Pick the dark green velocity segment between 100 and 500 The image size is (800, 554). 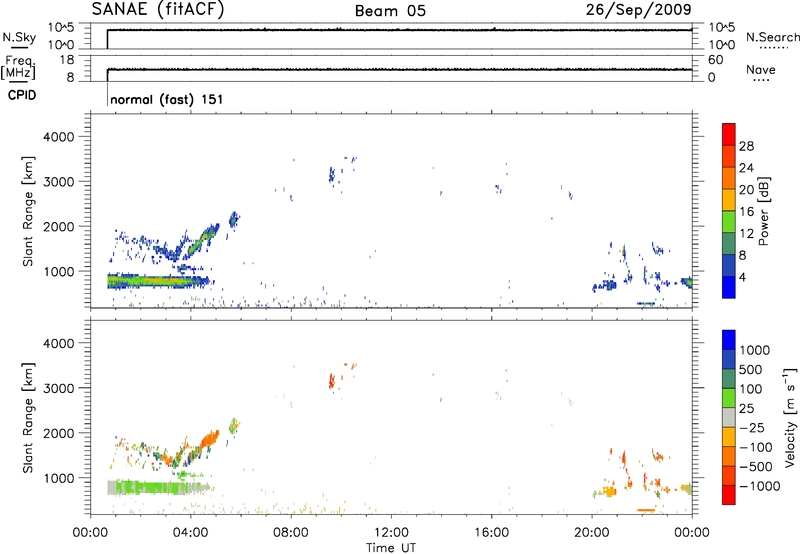(729, 379)
